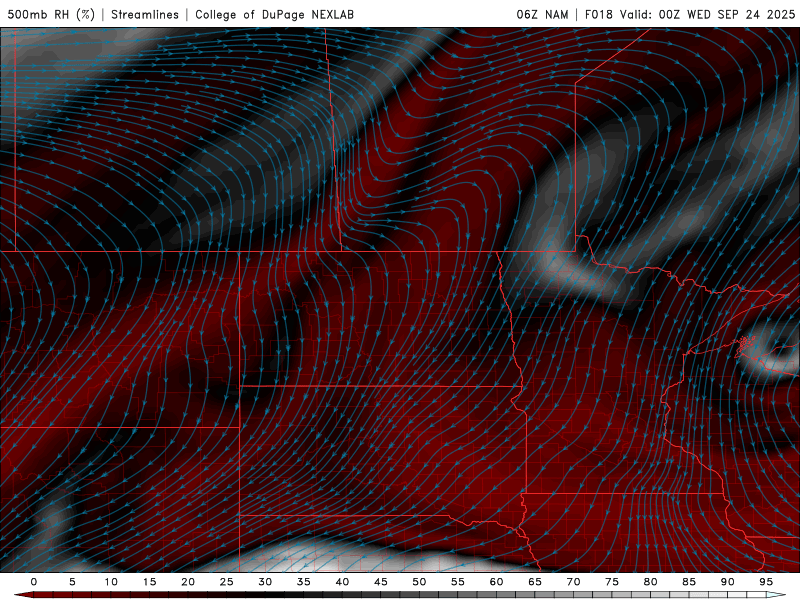Click the colorbar label "75"
Image resolution: width=800 pixels, height=600 pixels.
612,582
